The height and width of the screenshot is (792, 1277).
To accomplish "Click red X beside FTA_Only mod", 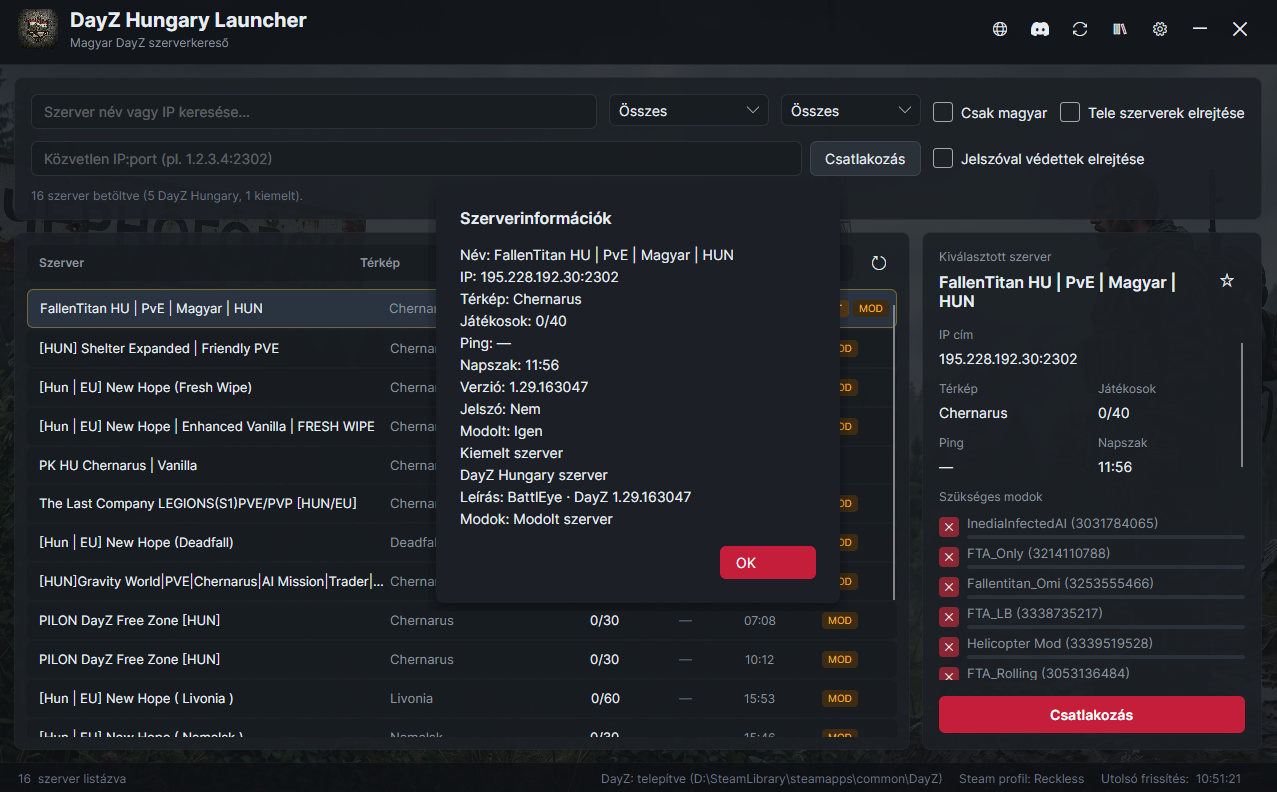I will pos(949,557).
